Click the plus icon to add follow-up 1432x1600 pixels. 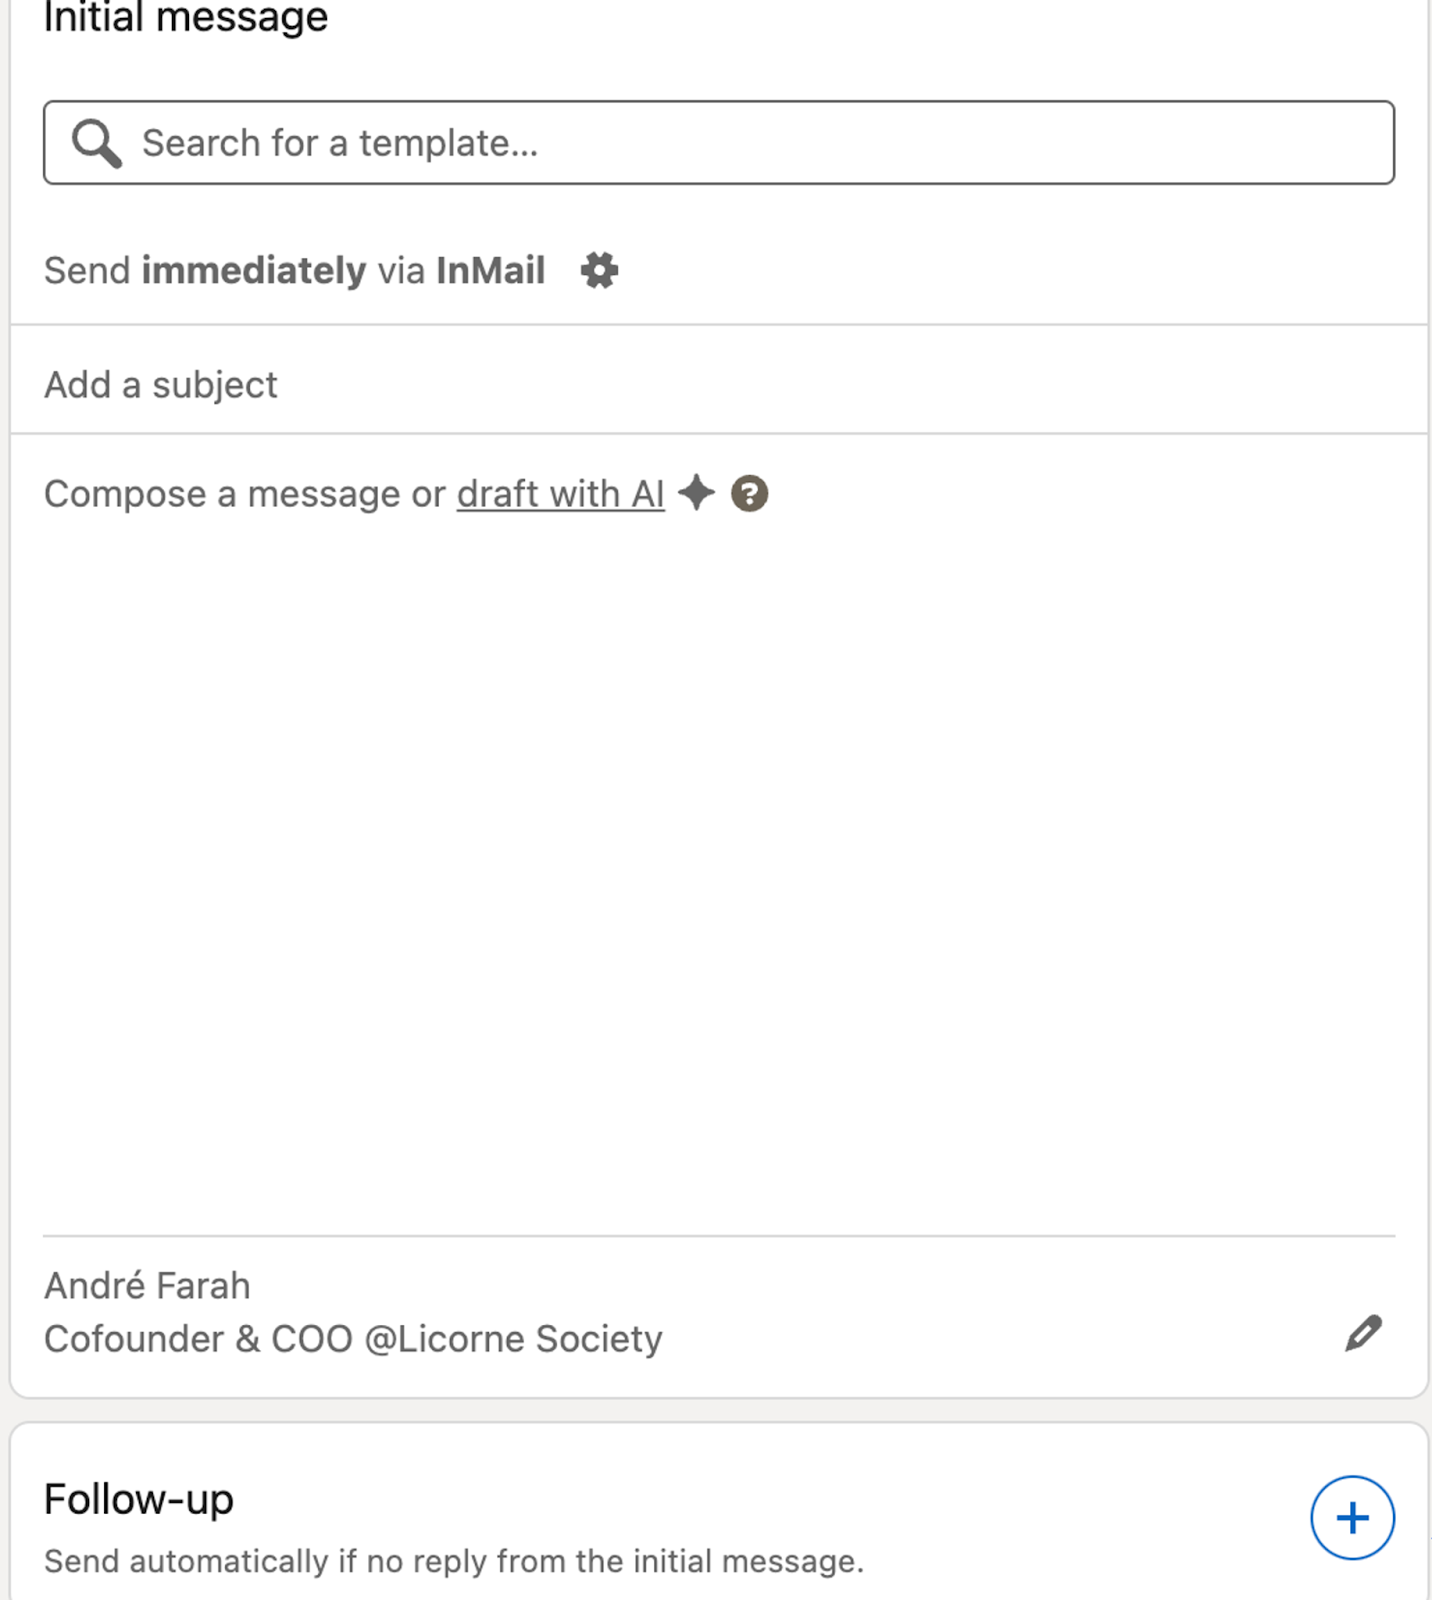(1352, 1517)
